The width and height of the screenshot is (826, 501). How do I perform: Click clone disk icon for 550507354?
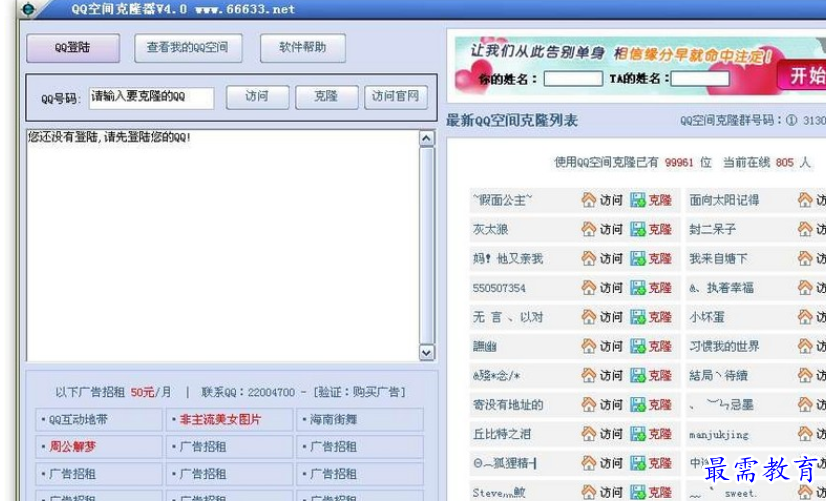[638, 288]
